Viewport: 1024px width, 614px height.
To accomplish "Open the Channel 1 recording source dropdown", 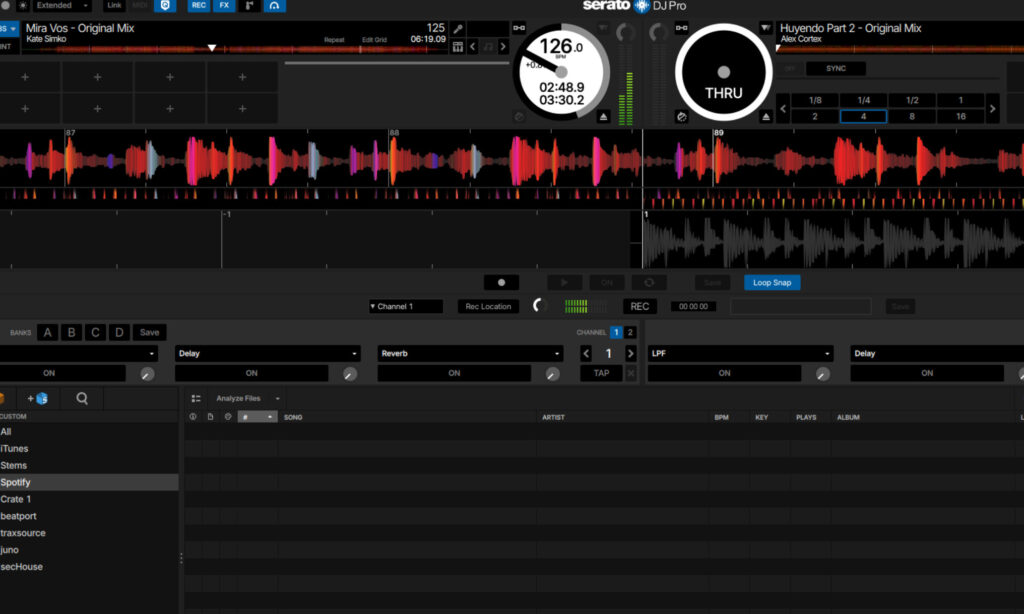I will [x=406, y=306].
